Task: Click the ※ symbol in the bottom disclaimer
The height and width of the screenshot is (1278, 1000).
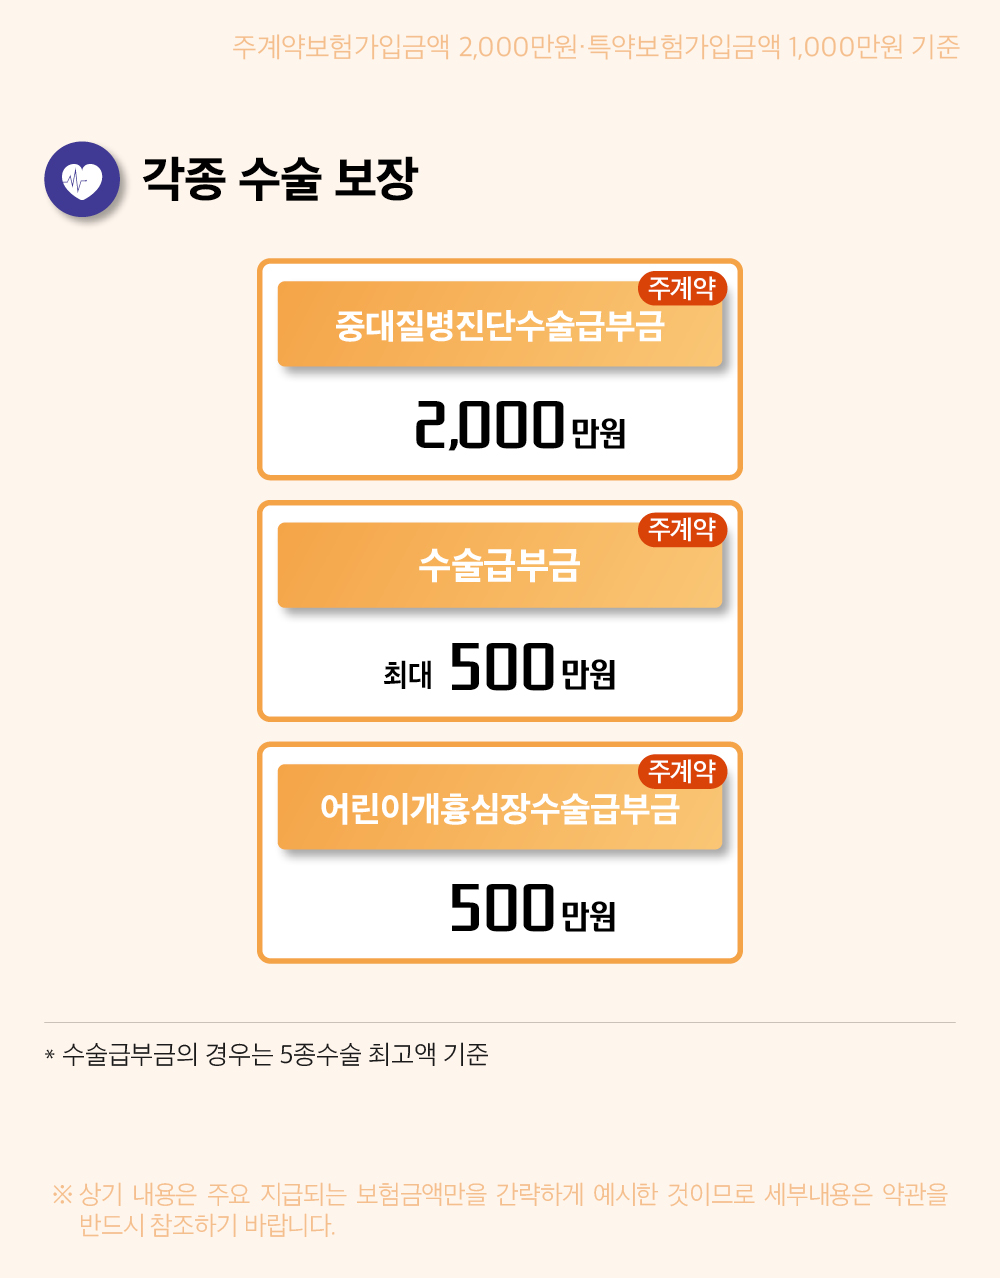Action: pos(62,1194)
